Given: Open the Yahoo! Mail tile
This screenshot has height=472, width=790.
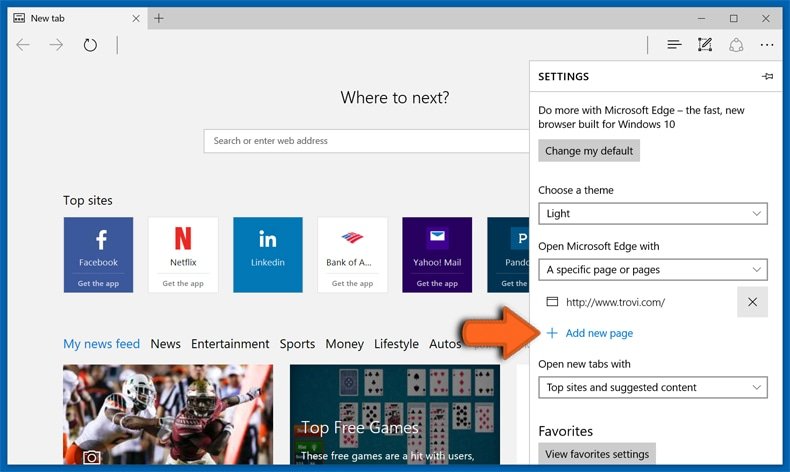Looking at the screenshot, I should point(437,254).
